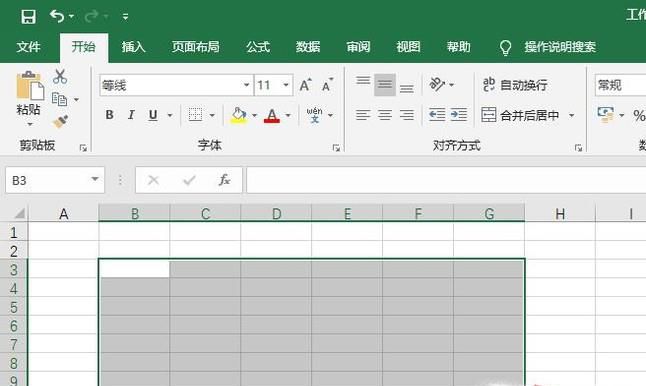The width and height of the screenshot is (646, 386).
Task: Apply the red font color
Action: click(x=272, y=115)
